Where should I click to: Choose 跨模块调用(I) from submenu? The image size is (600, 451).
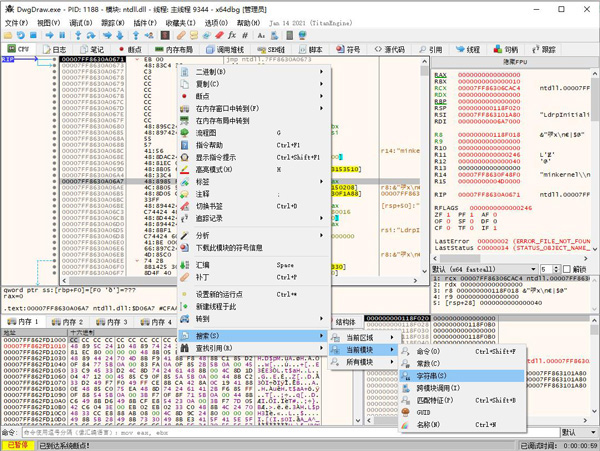[461, 388]
